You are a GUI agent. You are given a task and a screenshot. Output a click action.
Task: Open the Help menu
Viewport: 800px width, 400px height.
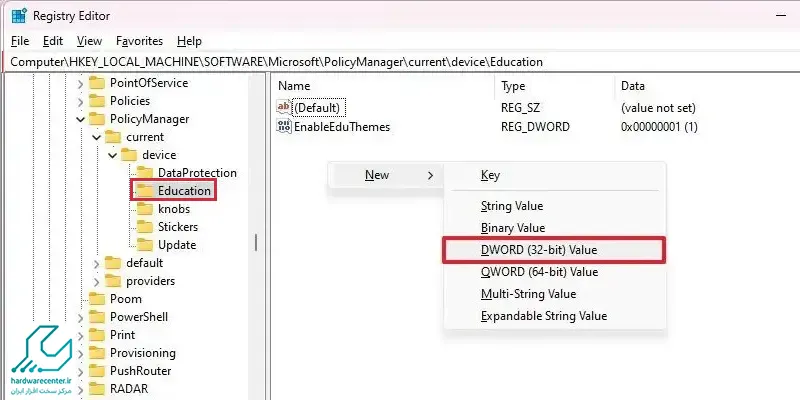[x=189, y=41]
